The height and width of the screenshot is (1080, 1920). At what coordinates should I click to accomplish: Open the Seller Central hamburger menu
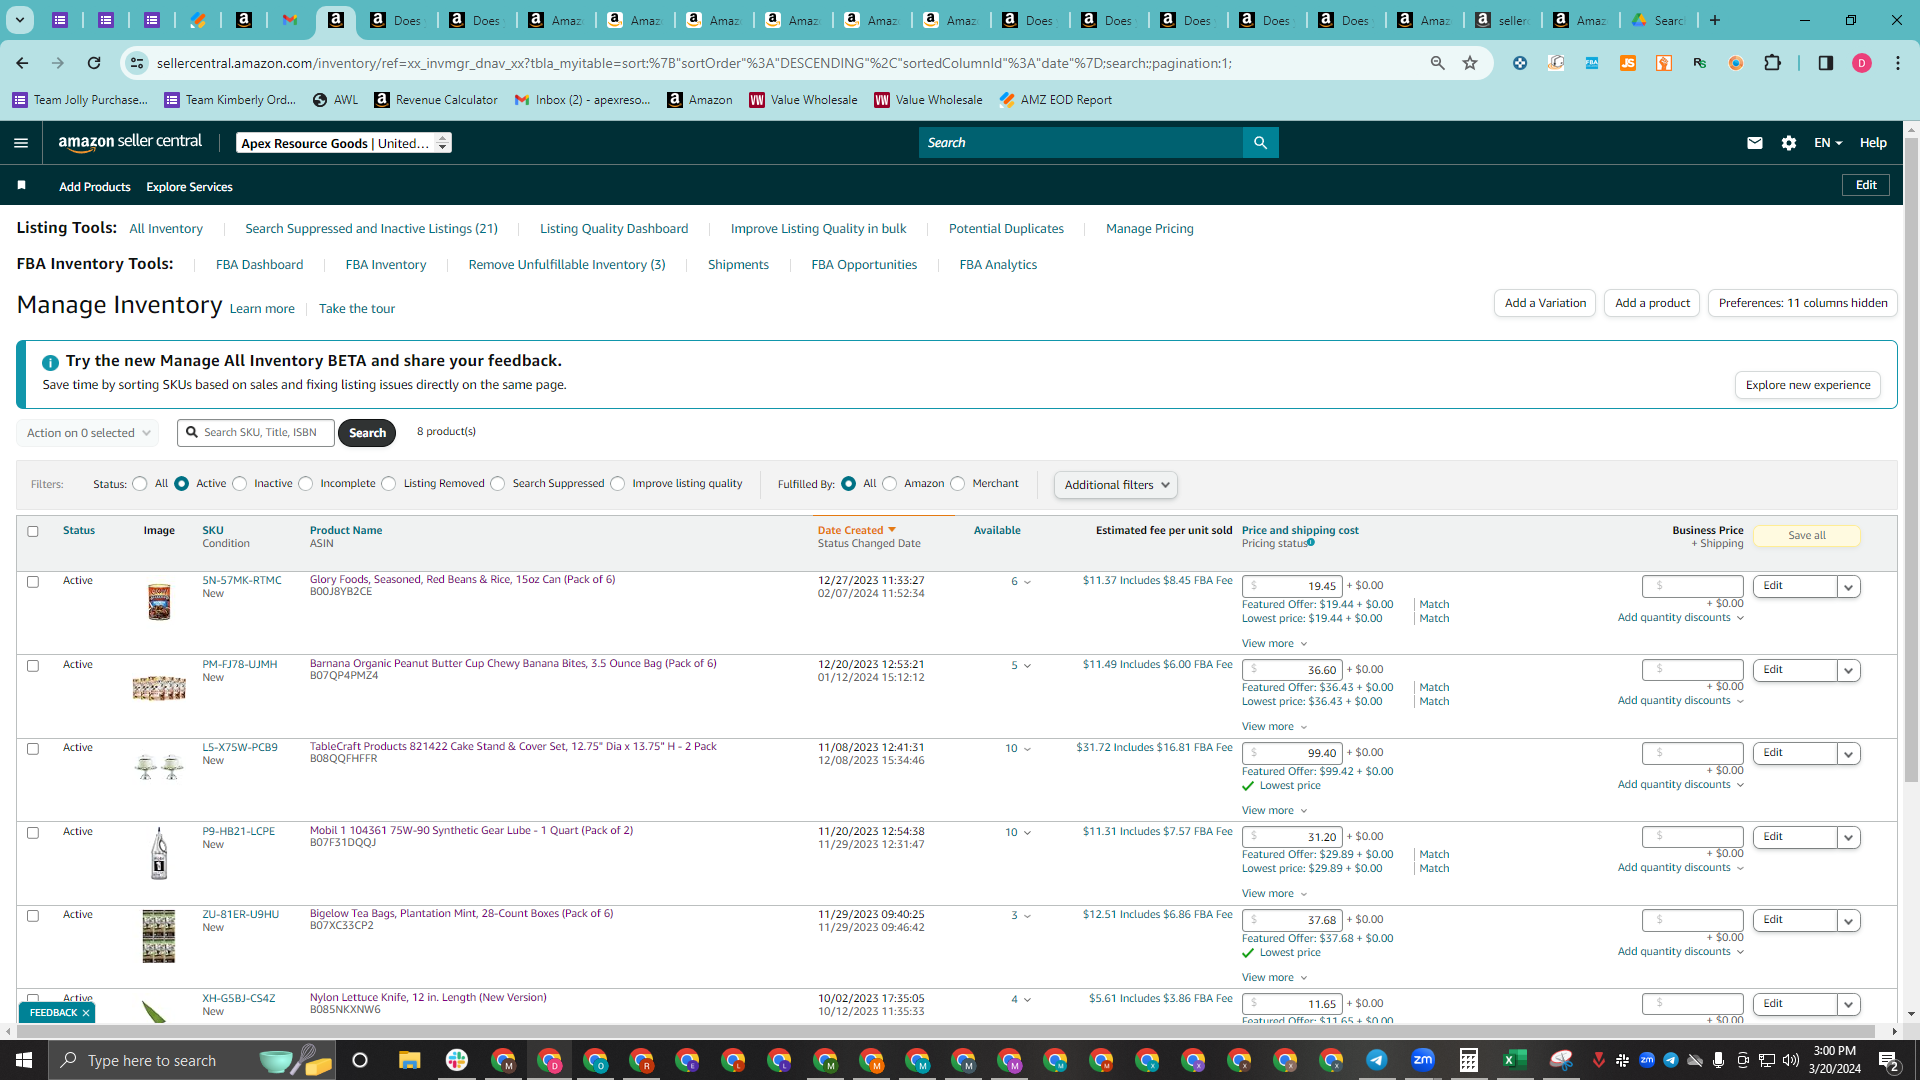[21, 143]
